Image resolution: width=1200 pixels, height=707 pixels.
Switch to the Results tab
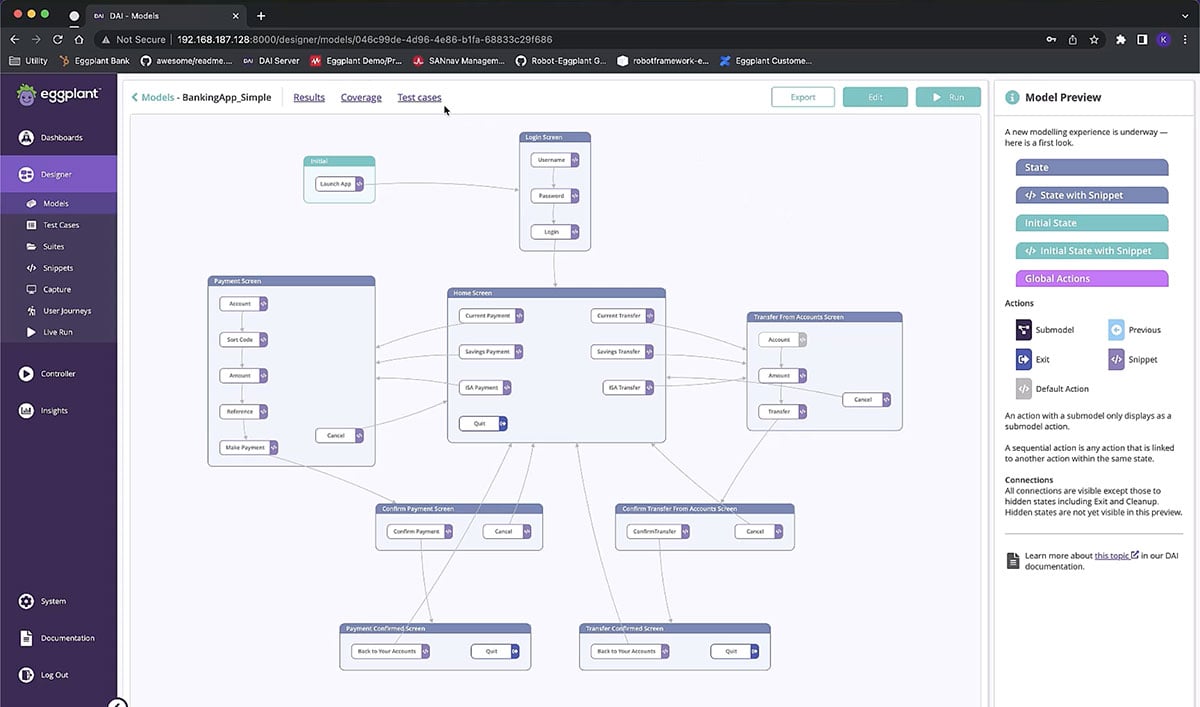tap(308, 97)
